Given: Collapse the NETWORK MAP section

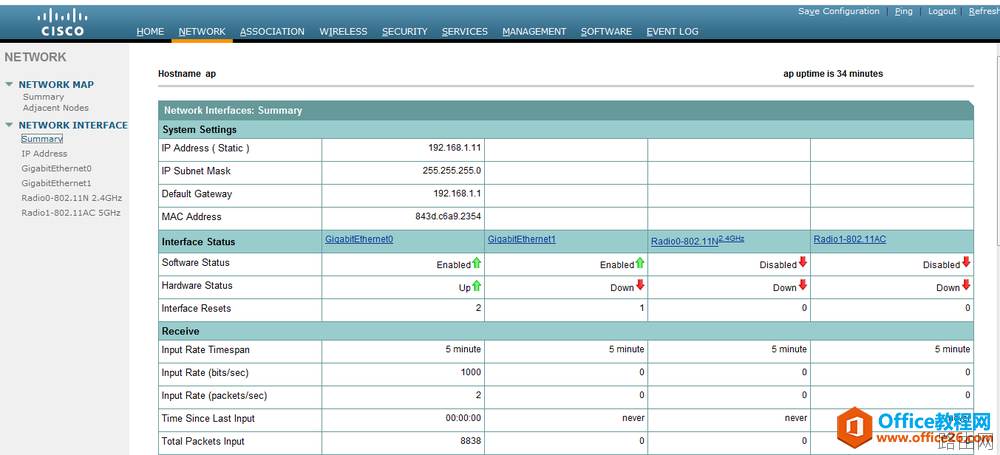Looking at the screenshot, I should [9, 84].
